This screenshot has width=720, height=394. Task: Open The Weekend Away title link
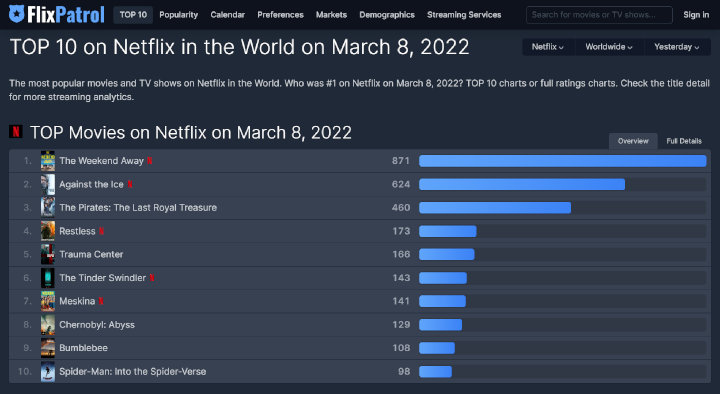pyautogui.click(x=101, y=161)
